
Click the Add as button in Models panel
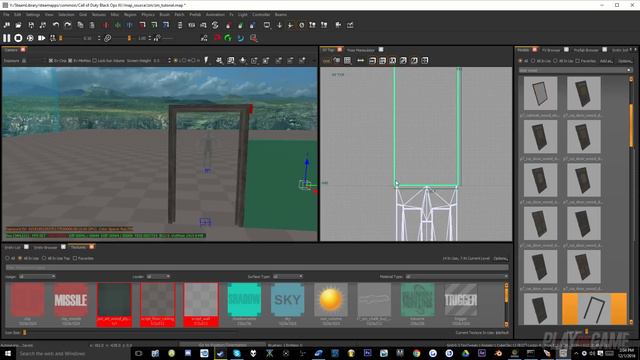click(606, 61)
